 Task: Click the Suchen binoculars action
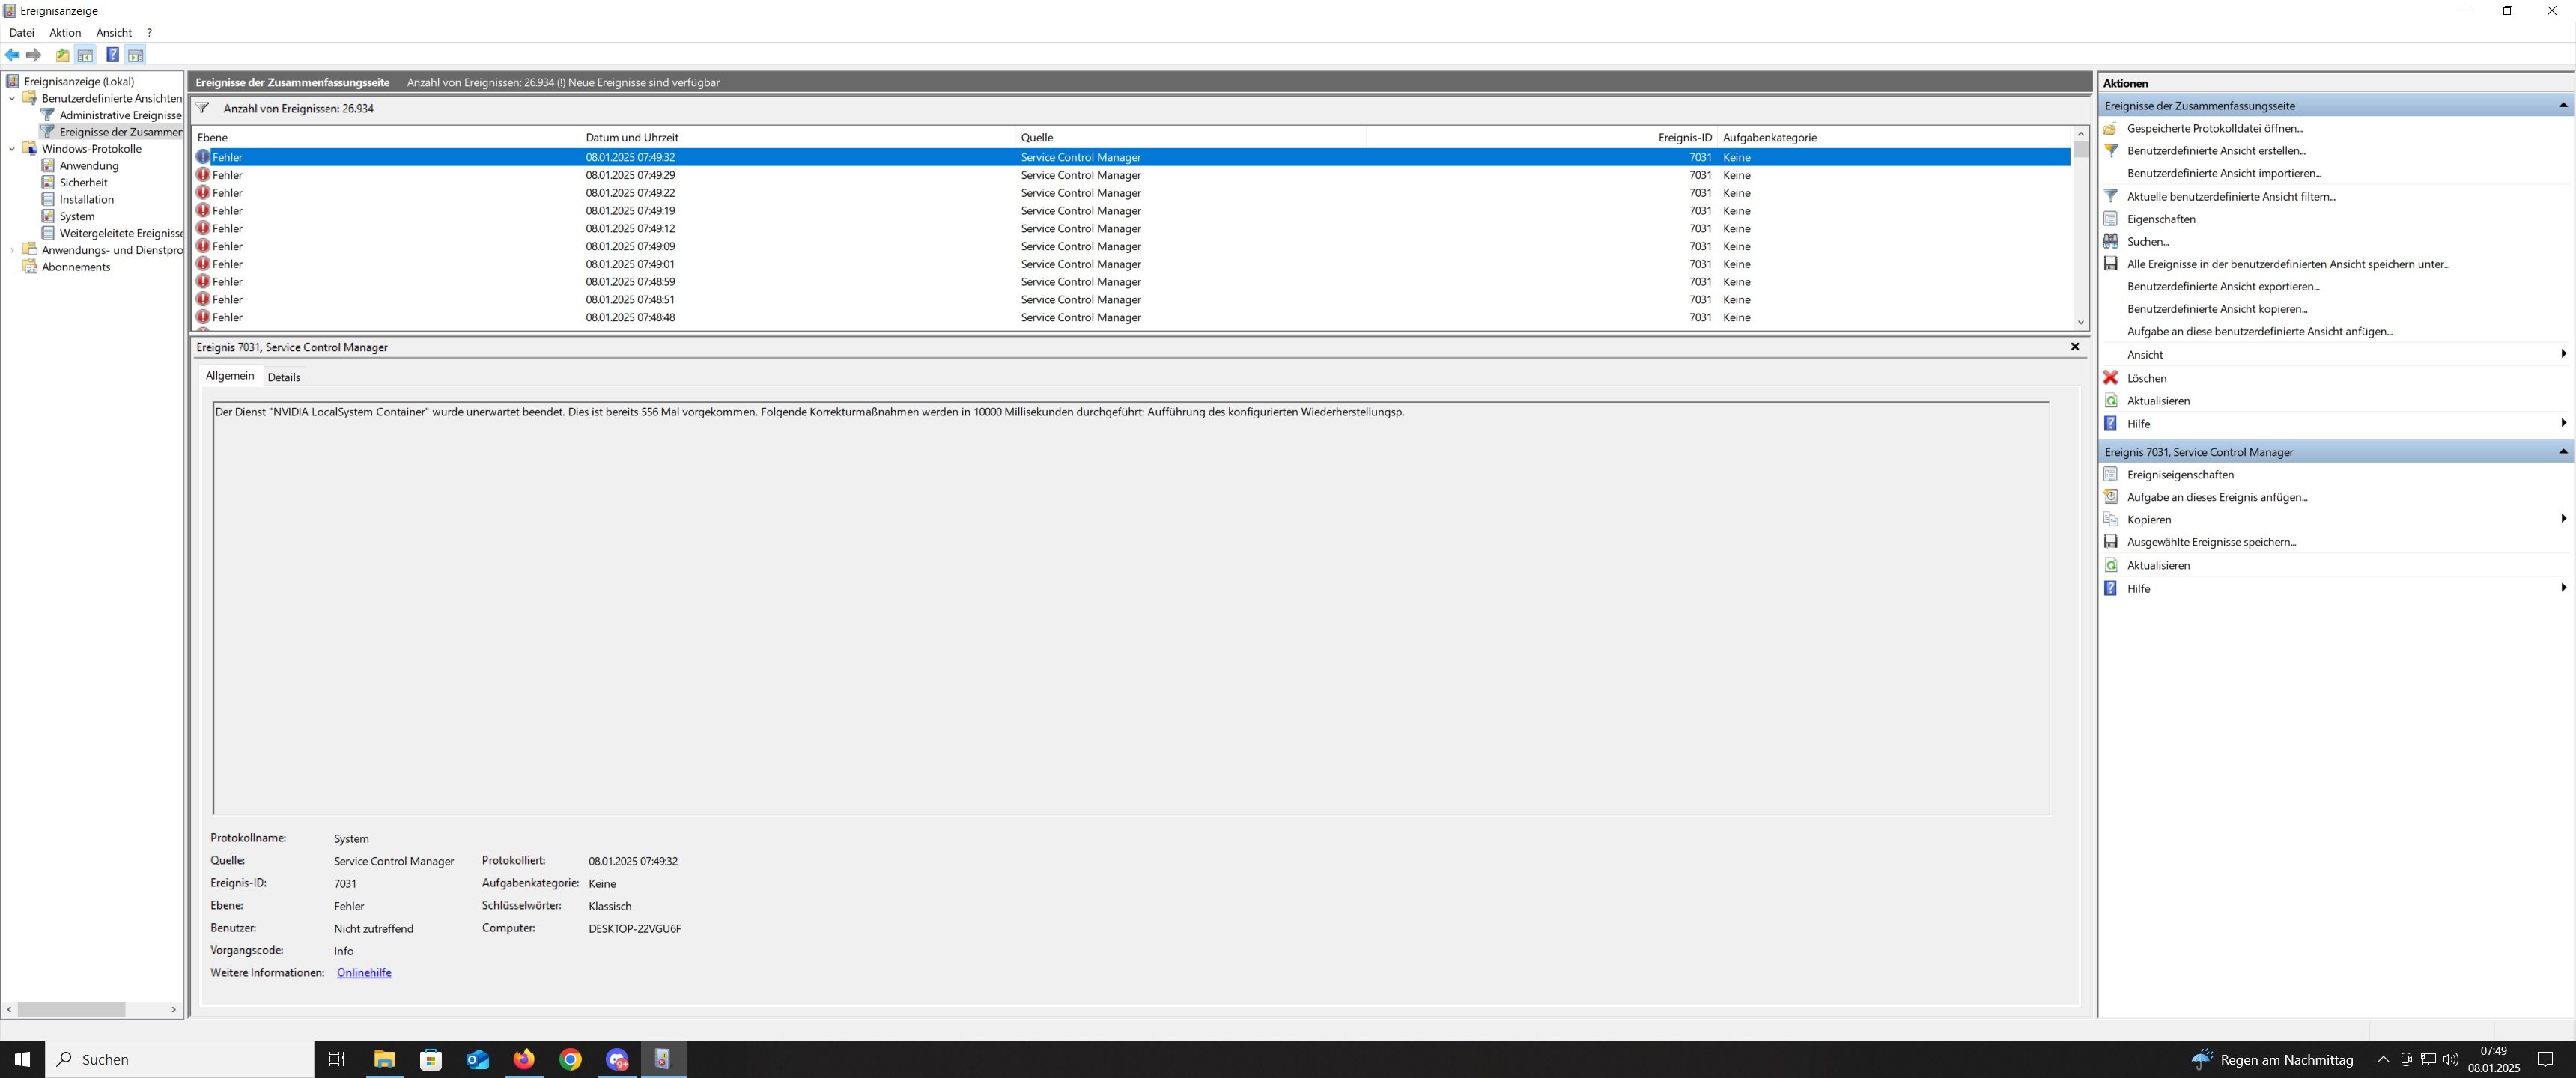(x=2146, y=241)
